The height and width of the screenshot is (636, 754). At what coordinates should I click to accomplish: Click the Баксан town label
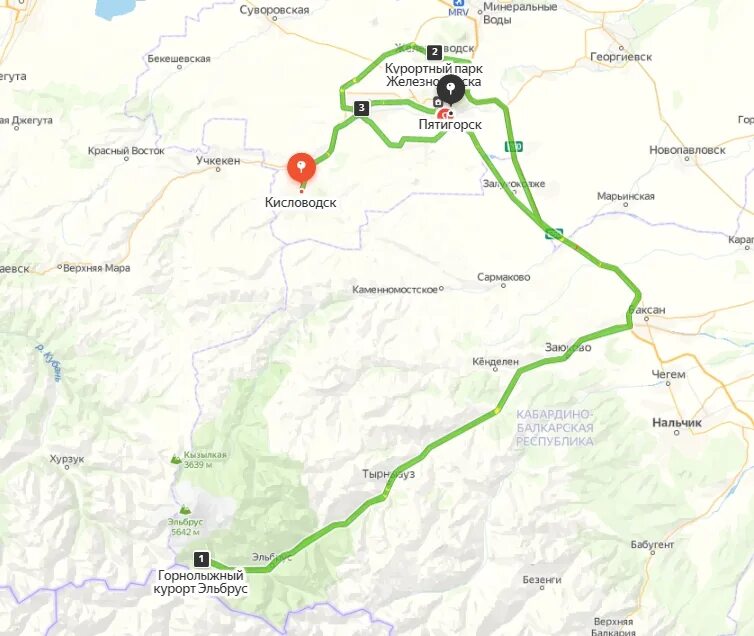(648, 310)
